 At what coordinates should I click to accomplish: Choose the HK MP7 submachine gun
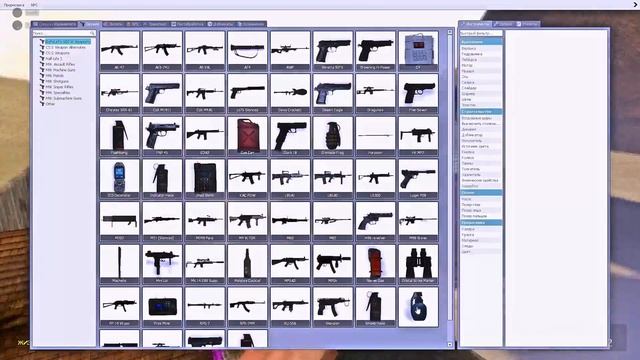coord(418,136)
